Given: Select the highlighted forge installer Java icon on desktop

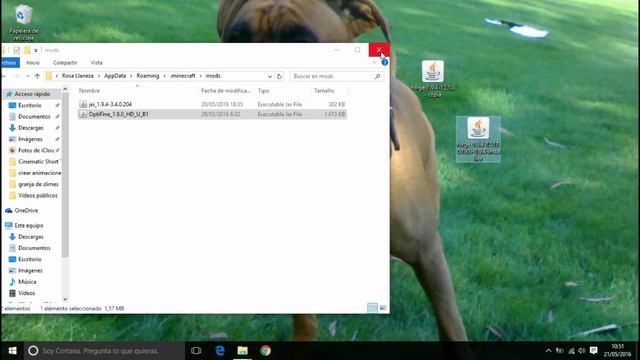Looking at the screenshot, I should [x=478, y=139].
